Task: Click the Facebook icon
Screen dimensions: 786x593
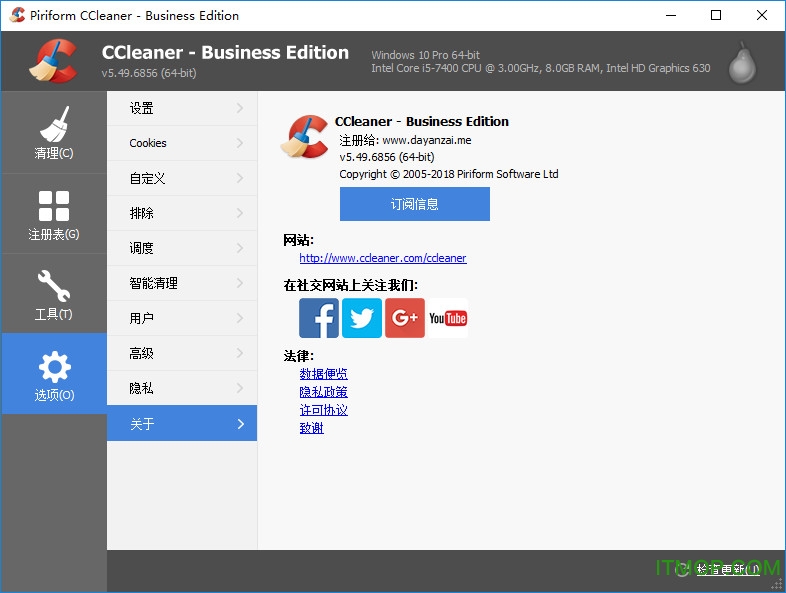Action: pyautogui.click(x=319, y=318)
